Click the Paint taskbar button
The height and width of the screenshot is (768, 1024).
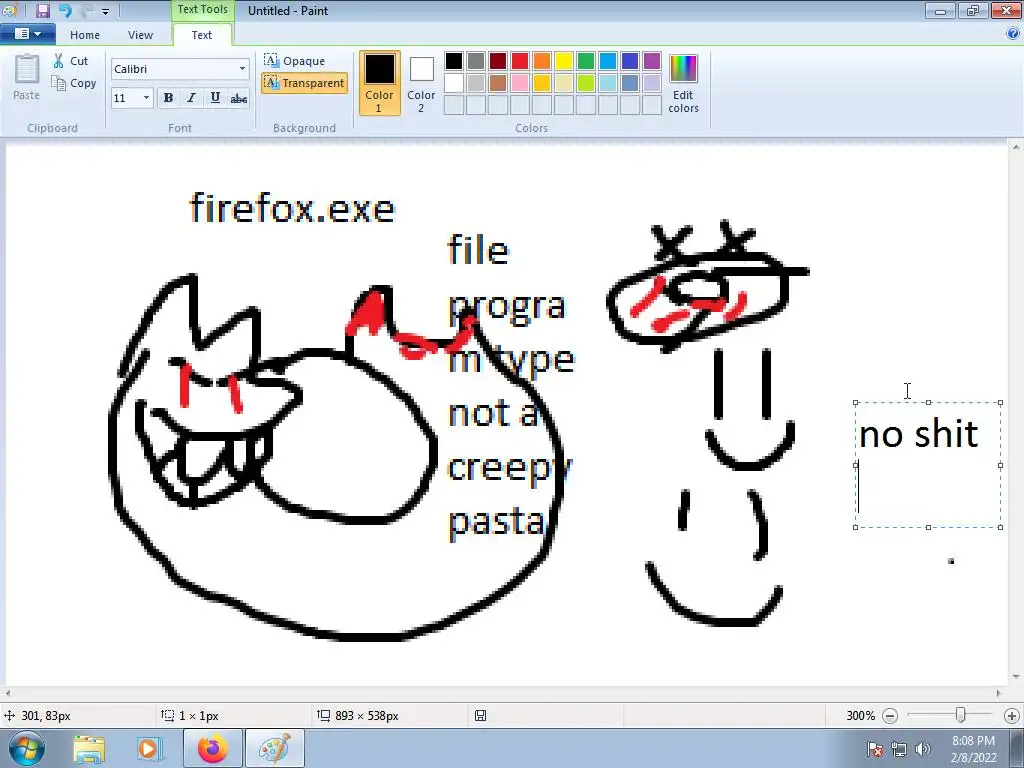click(274, 748)
